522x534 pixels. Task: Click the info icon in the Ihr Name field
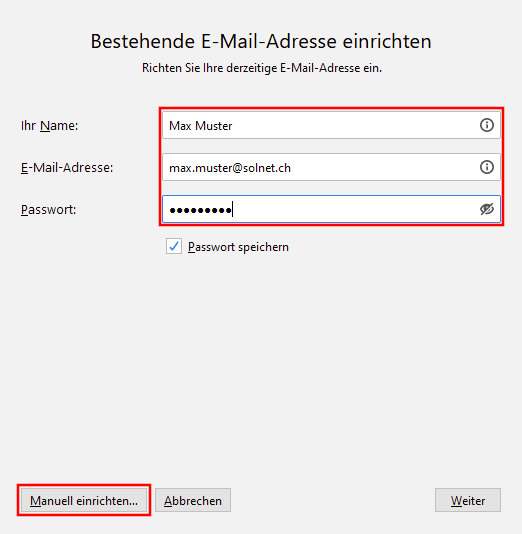point(487,125)
